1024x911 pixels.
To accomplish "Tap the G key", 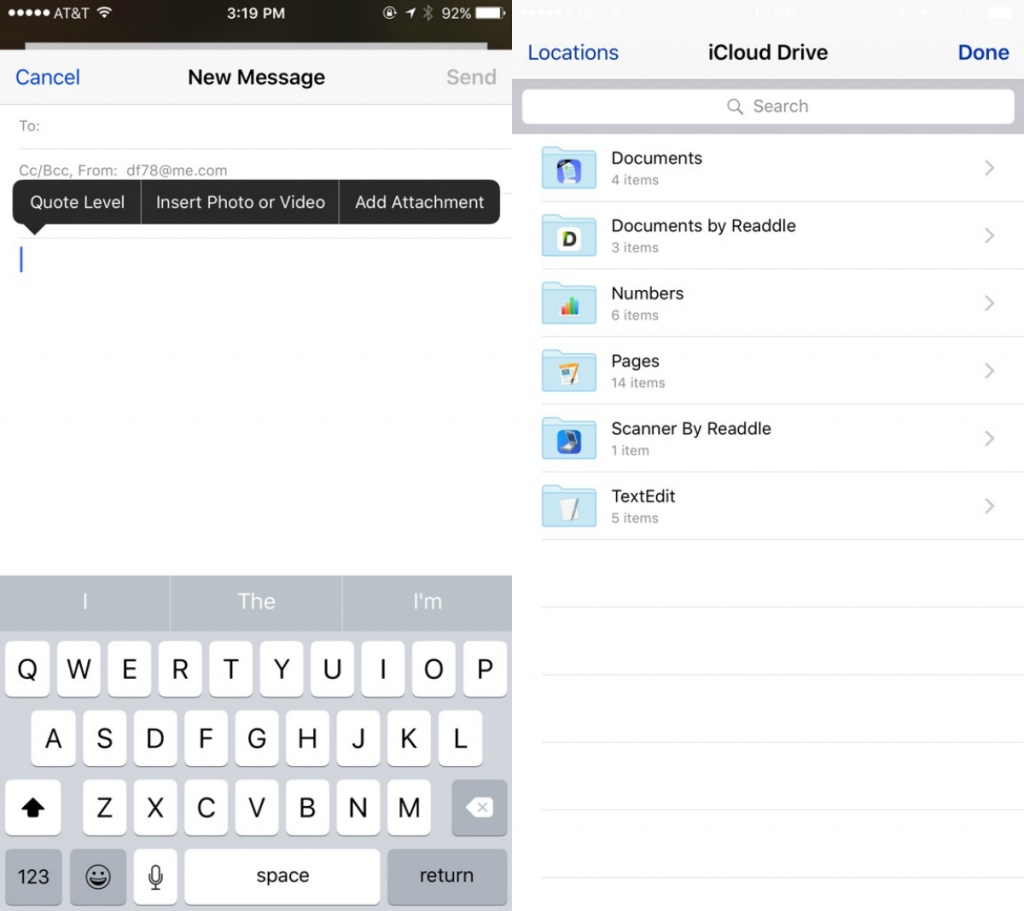I will (257, 739).
